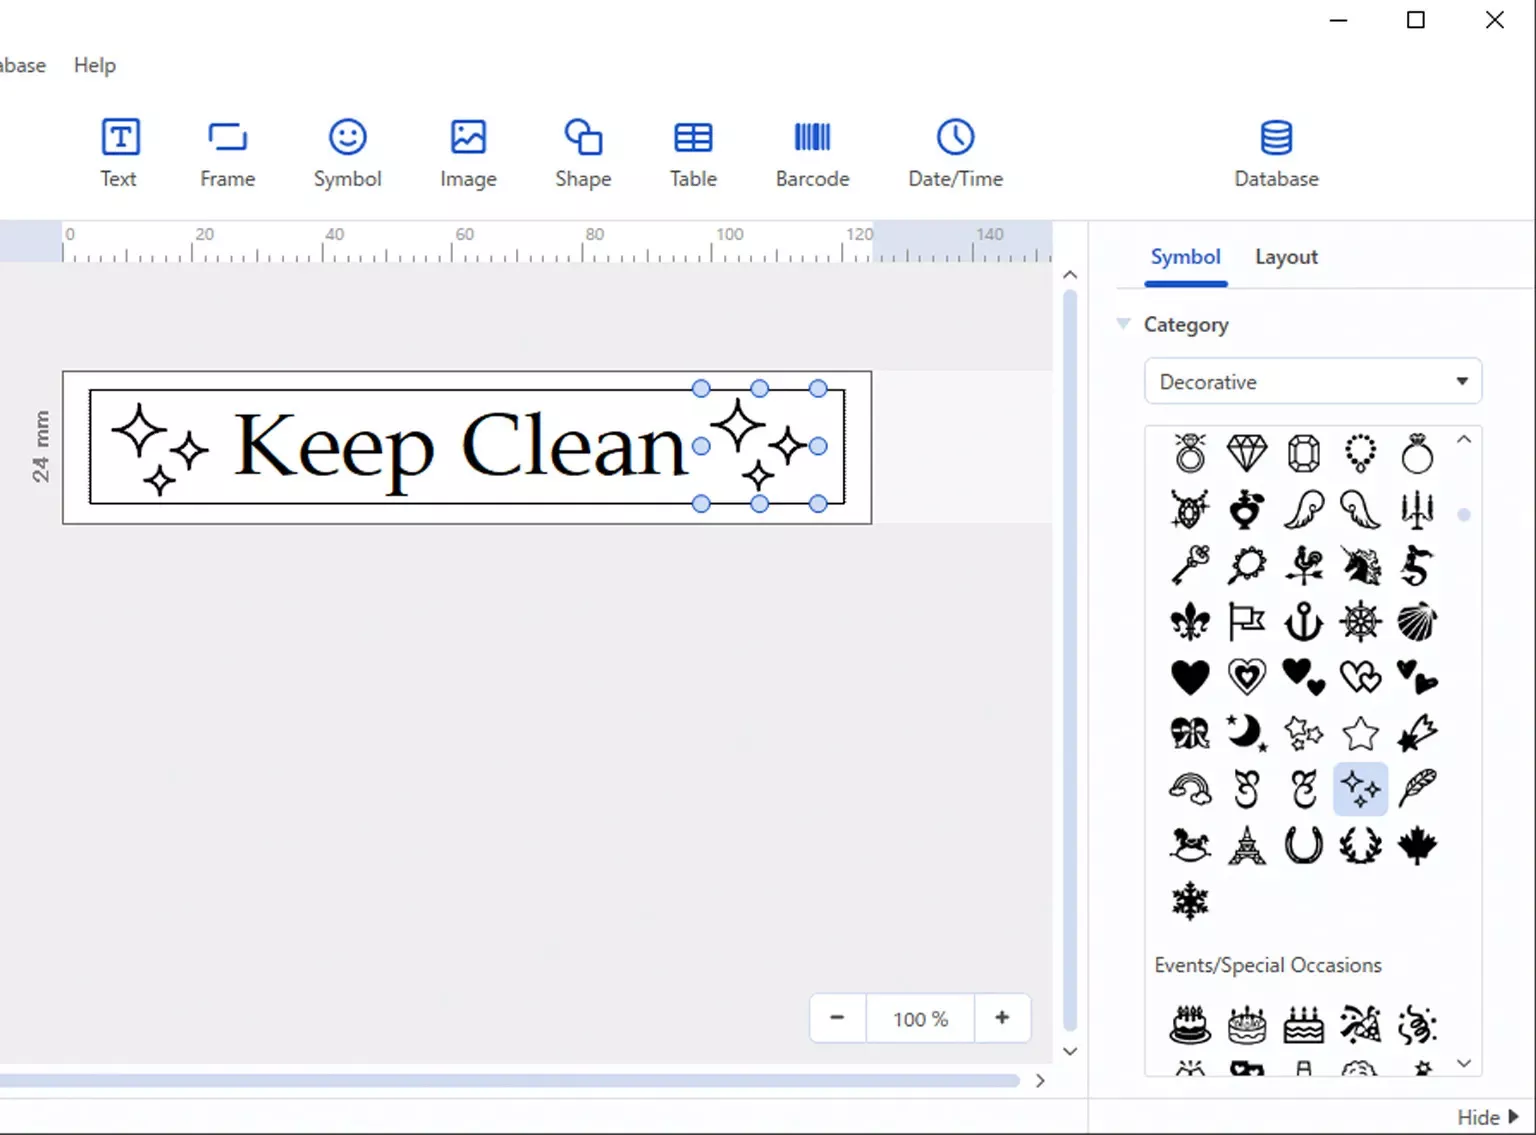Screen dimensions: 1536x1135
Task: Choose the fleur-de-lis symbol
Action: 1189,620
